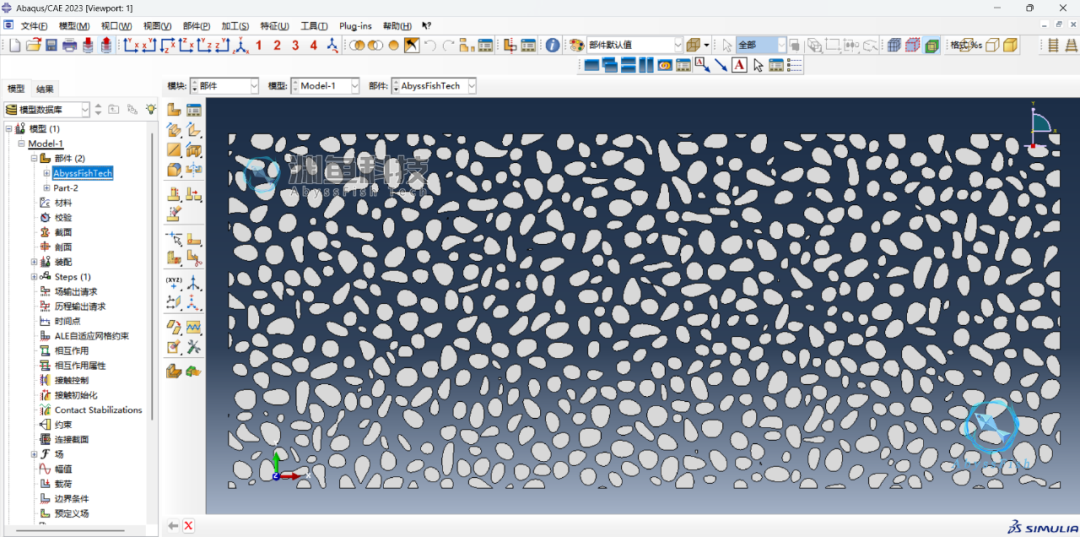This screenshot has height=537, width=1080.
Task: Open the query information icon
Action: 552,45
